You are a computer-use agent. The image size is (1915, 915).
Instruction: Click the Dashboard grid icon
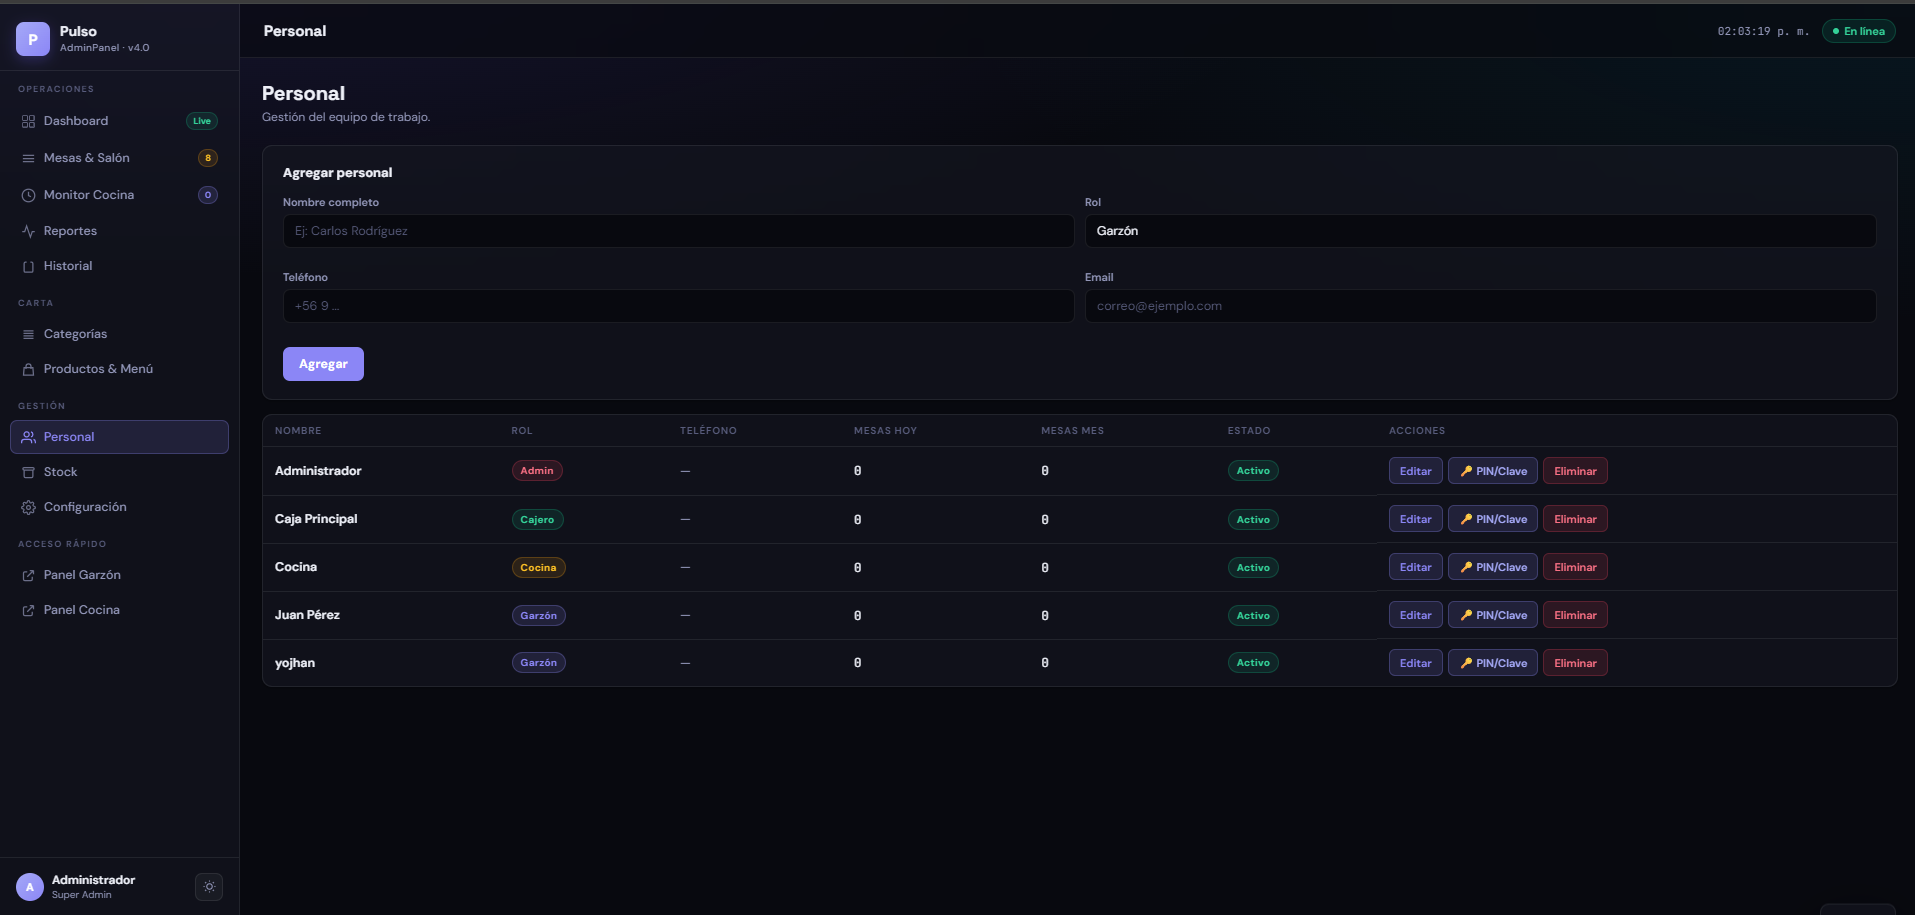[28, 121]
